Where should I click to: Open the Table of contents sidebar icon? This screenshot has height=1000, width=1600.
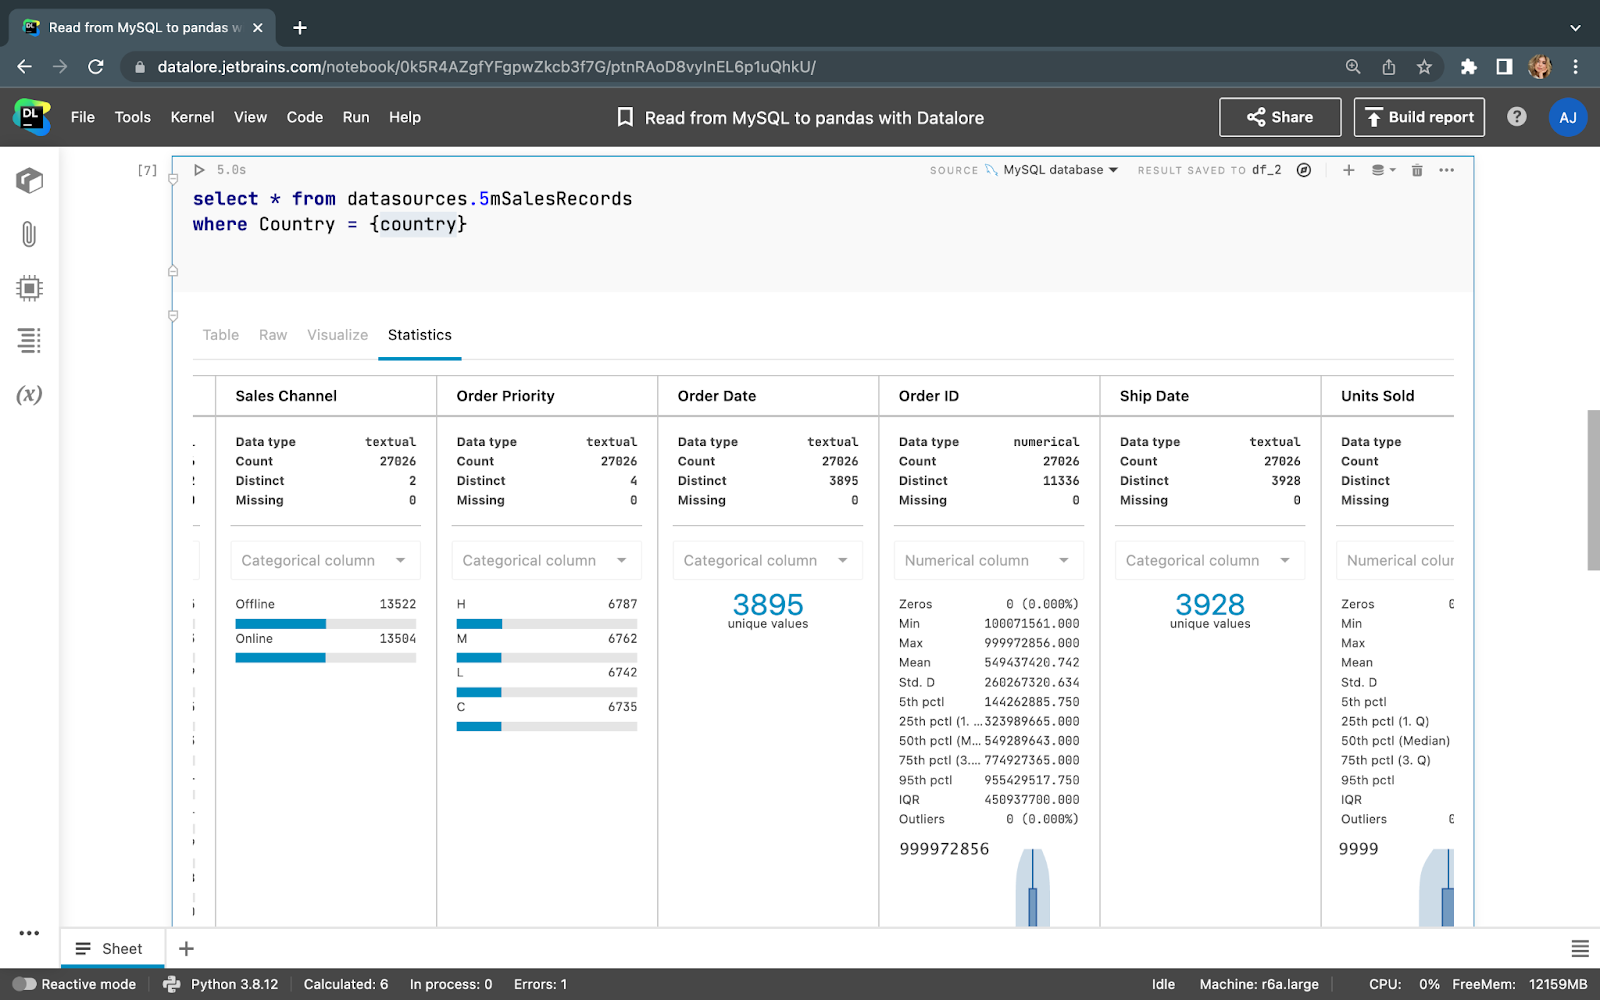29,341
